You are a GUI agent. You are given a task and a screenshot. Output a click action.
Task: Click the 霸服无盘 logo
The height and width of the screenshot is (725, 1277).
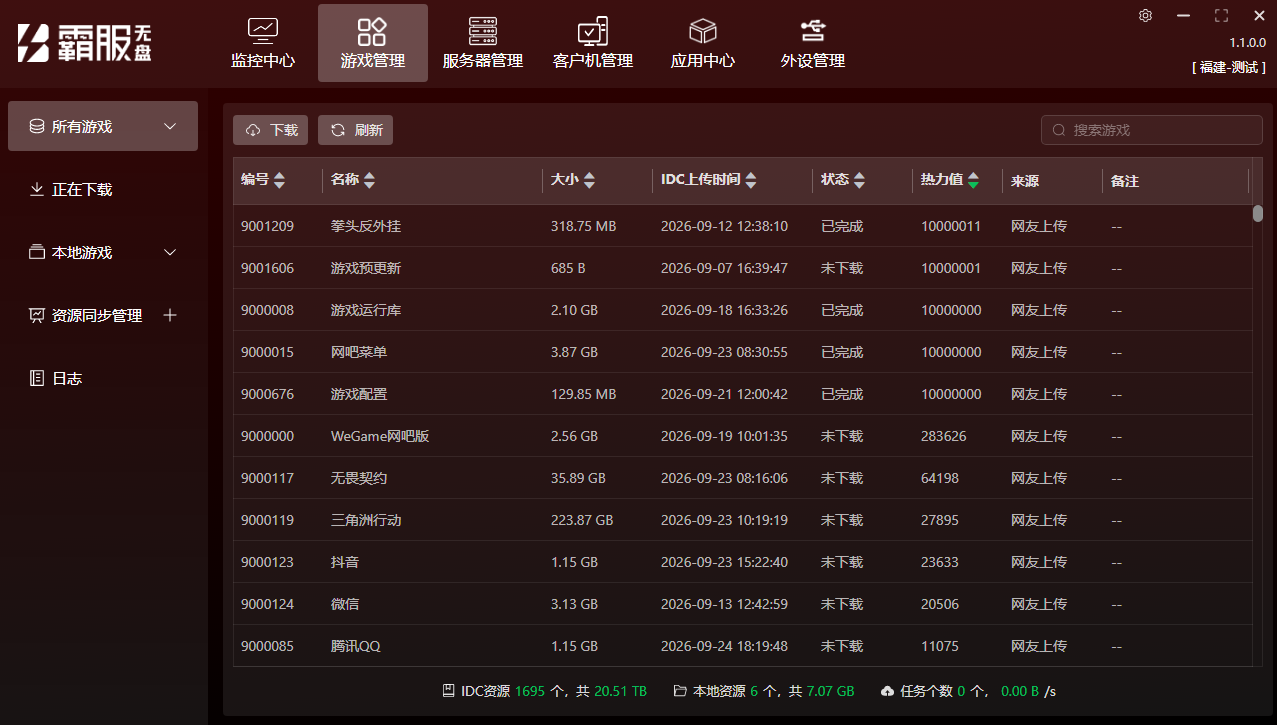(84, 42)
